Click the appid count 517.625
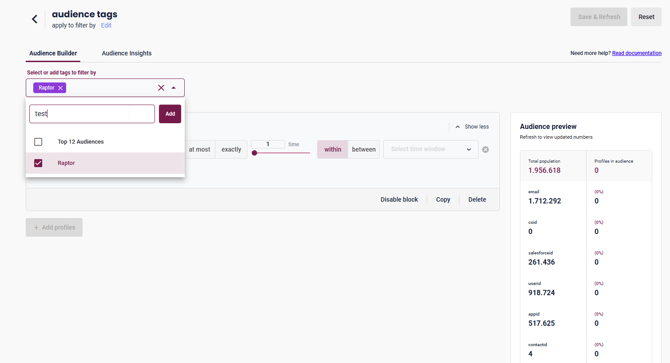The width and height of the screenshot is (670, 363). pos(541,323)
